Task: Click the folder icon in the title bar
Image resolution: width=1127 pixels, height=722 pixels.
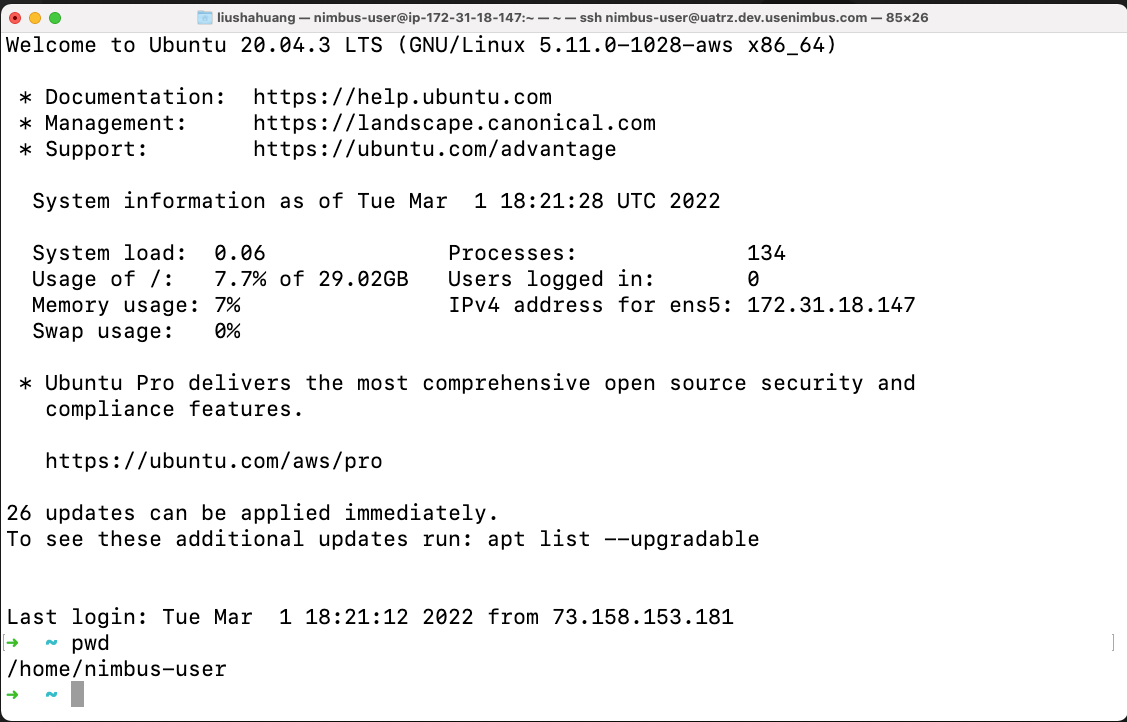Action: tap(205, 17)
